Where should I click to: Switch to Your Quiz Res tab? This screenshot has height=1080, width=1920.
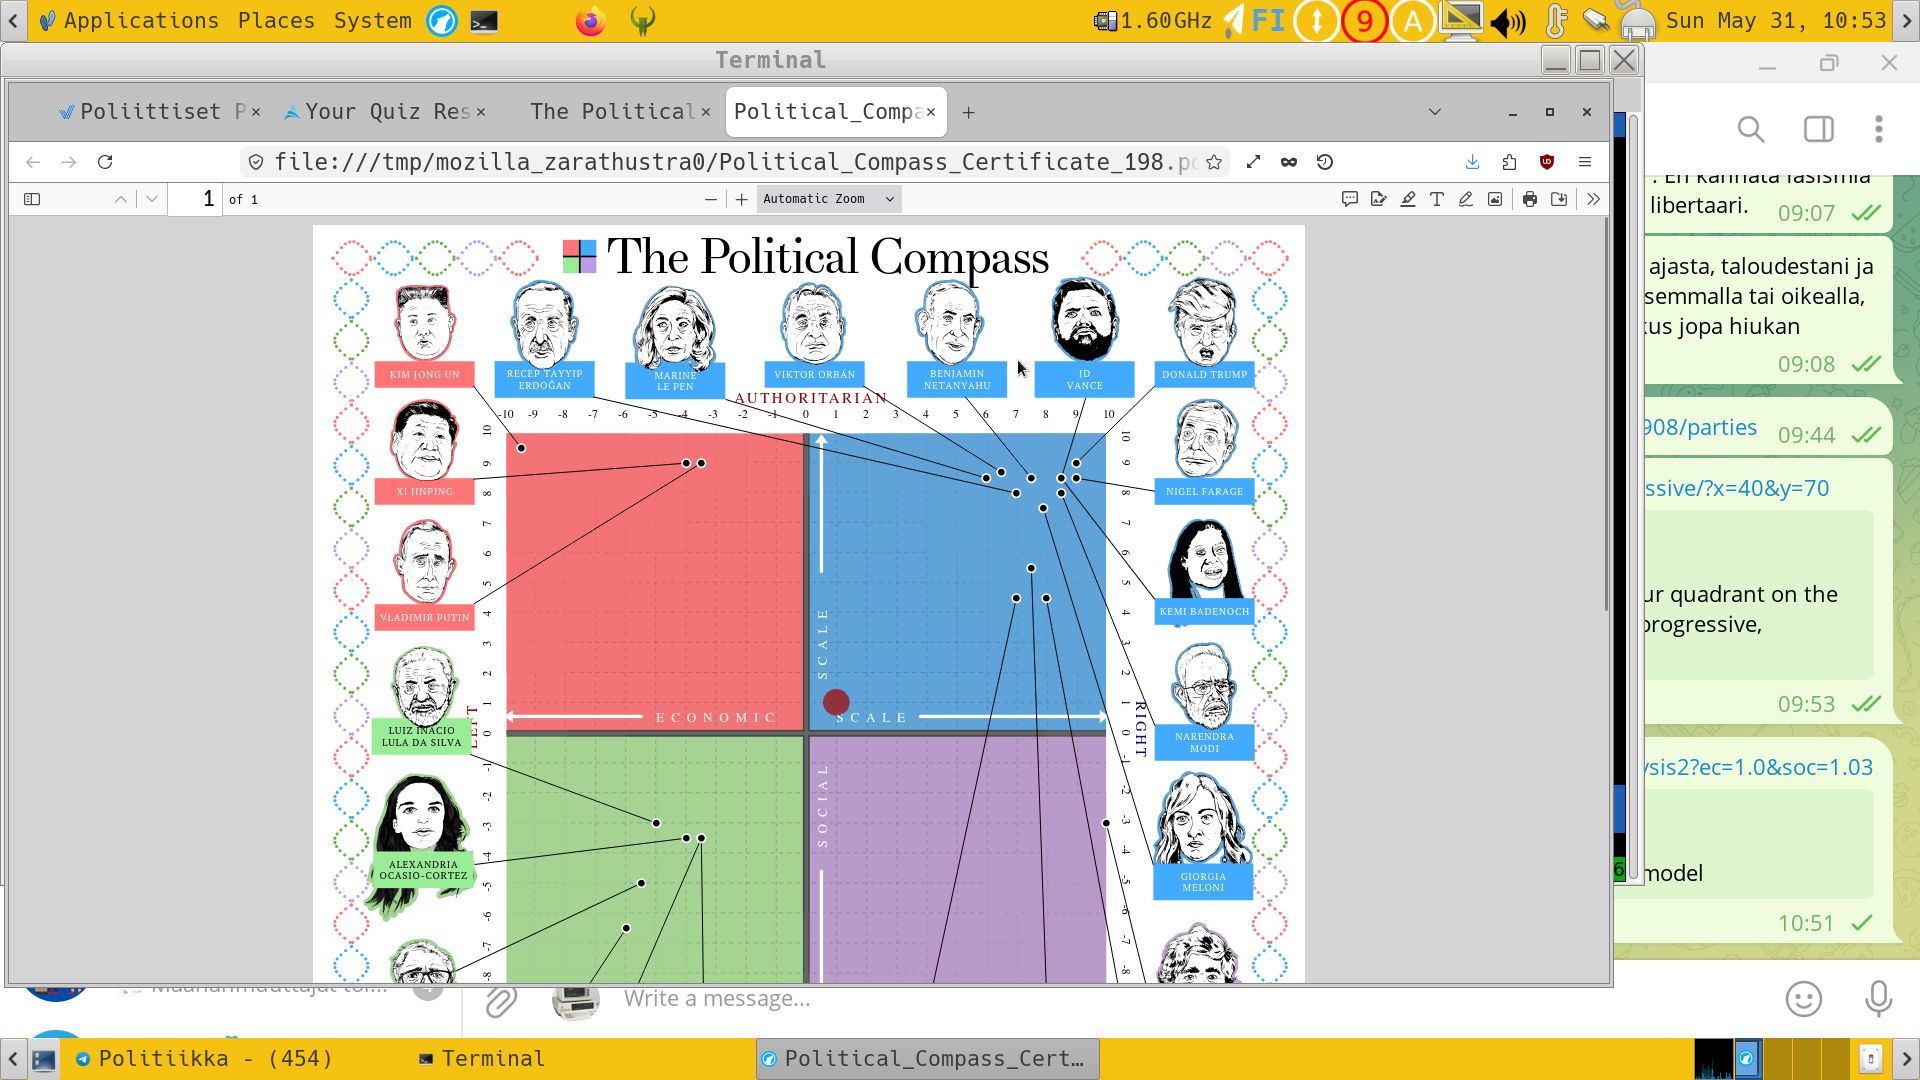coord(385,112)
